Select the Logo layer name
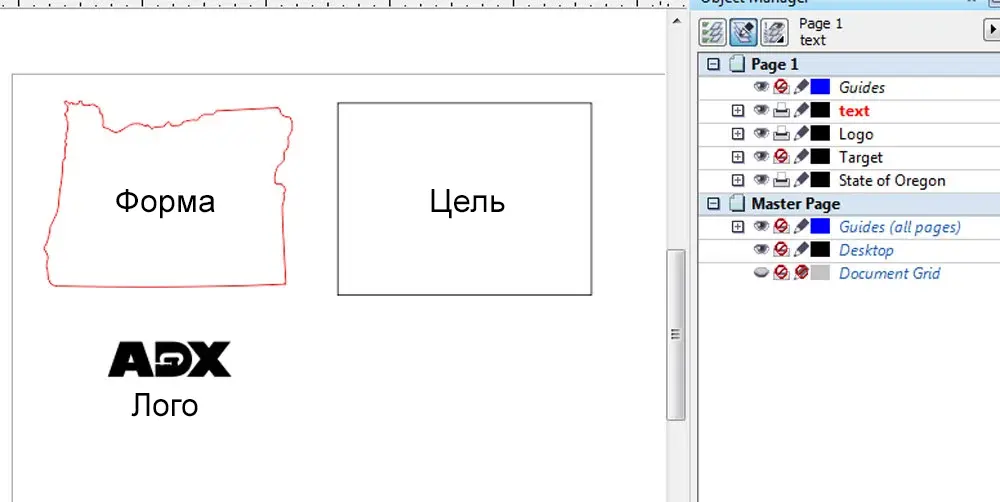 (x=856, y=134)
